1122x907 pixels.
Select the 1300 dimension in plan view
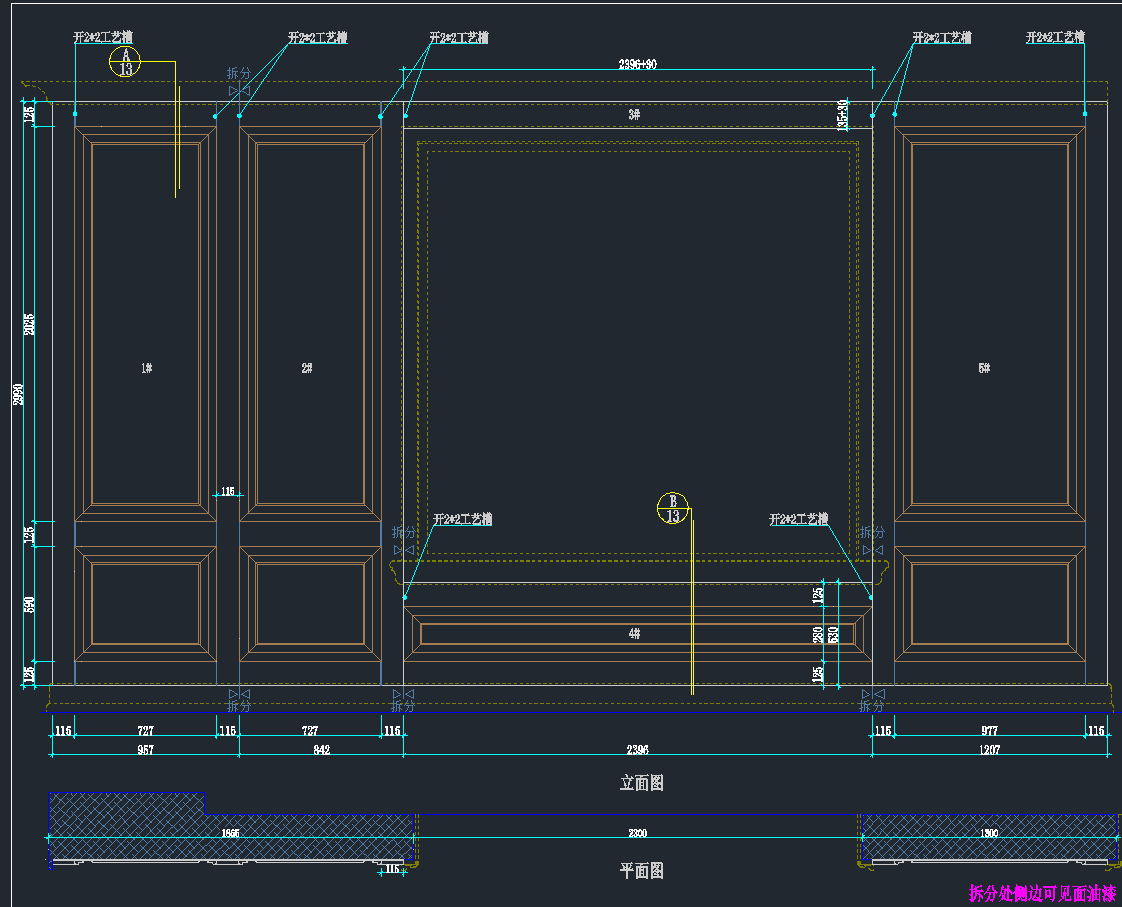(989, 833)
